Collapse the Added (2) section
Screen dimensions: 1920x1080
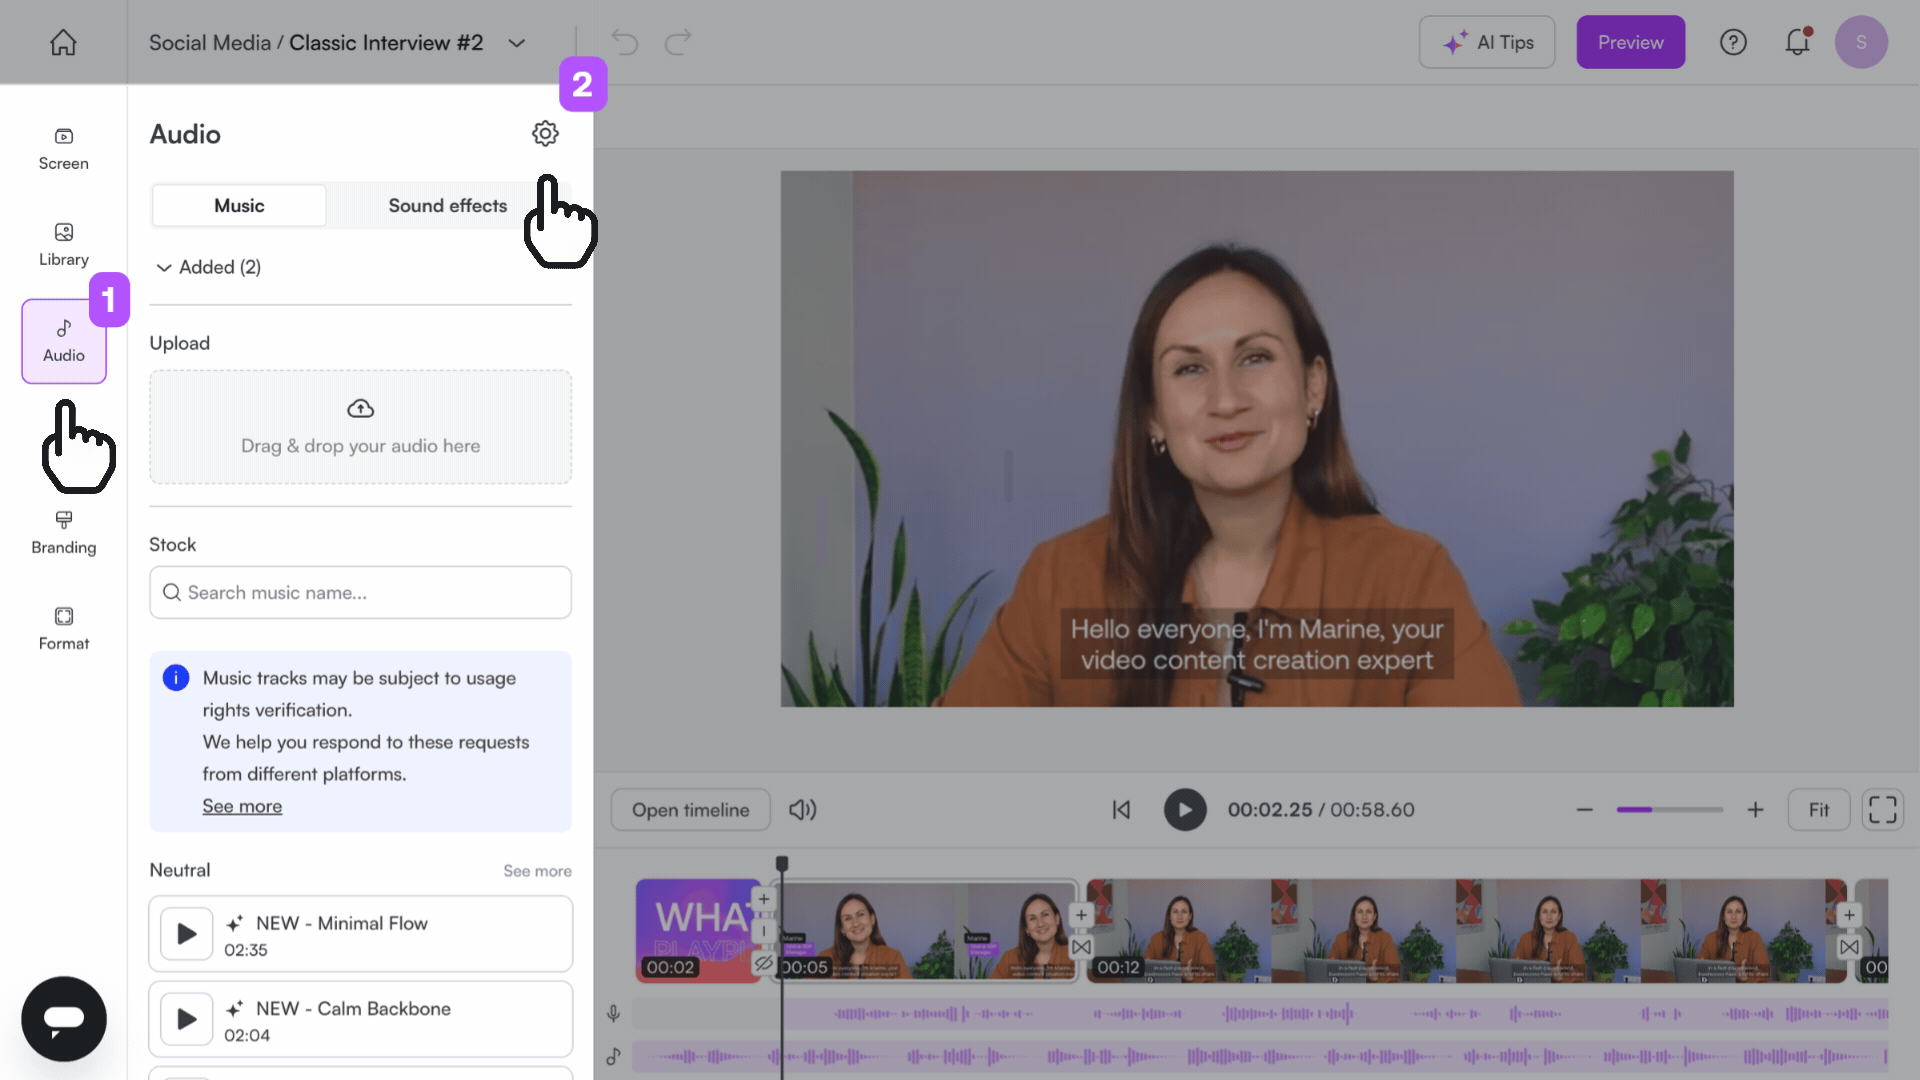coord(209,267)
